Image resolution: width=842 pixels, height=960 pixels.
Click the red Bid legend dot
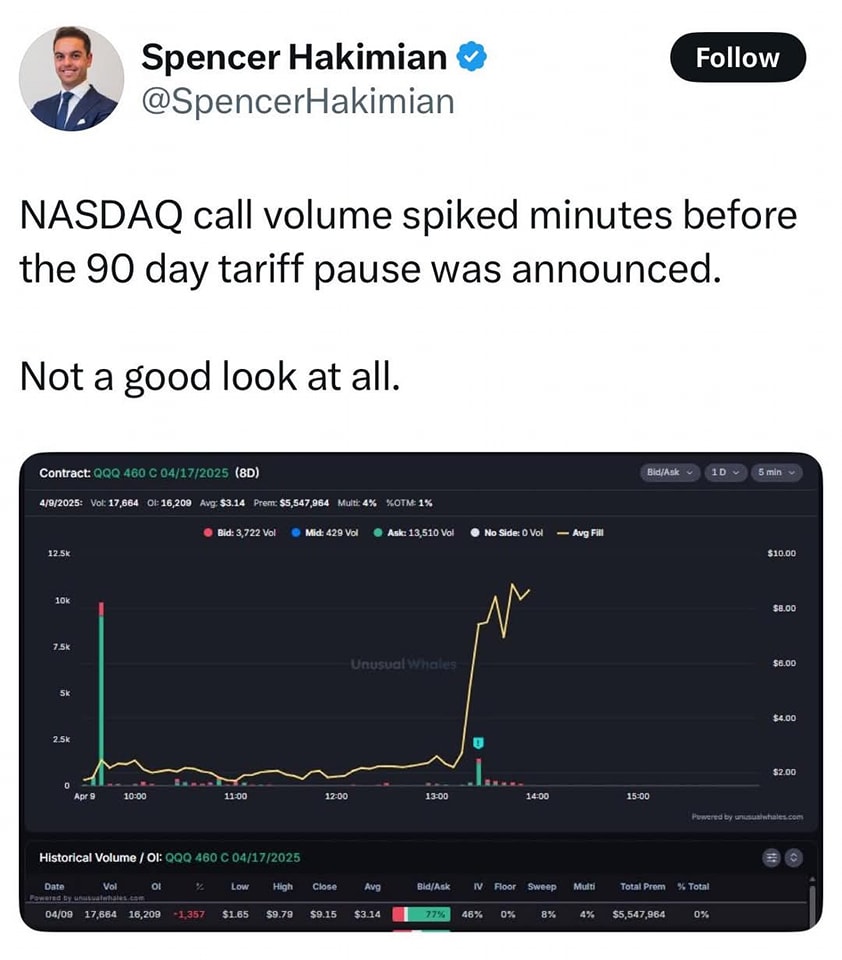[206, 533]
